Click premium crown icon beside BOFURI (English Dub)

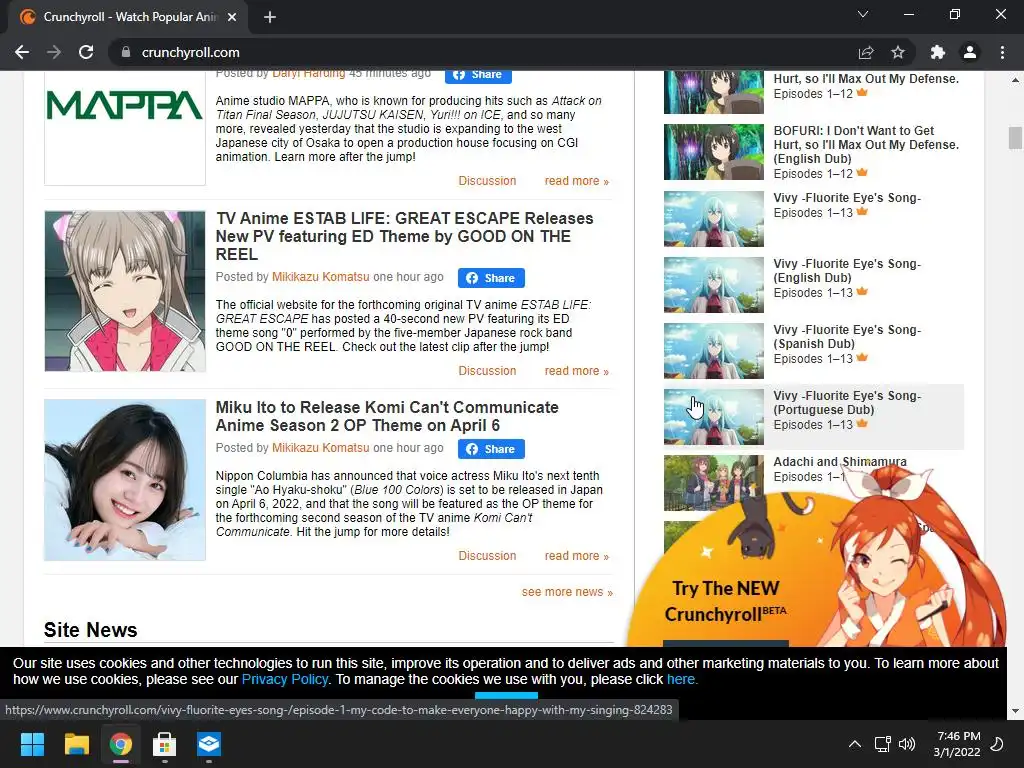(x=862, y=172)
